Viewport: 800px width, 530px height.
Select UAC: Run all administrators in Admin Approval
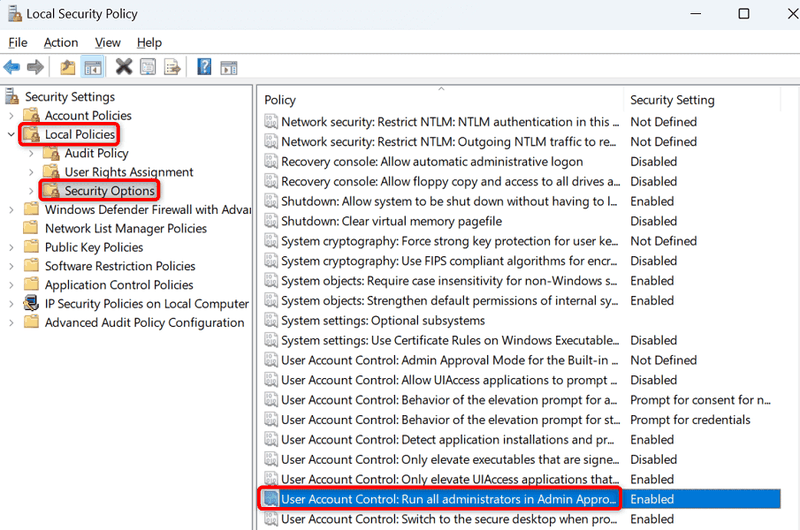tap(448, 499)
